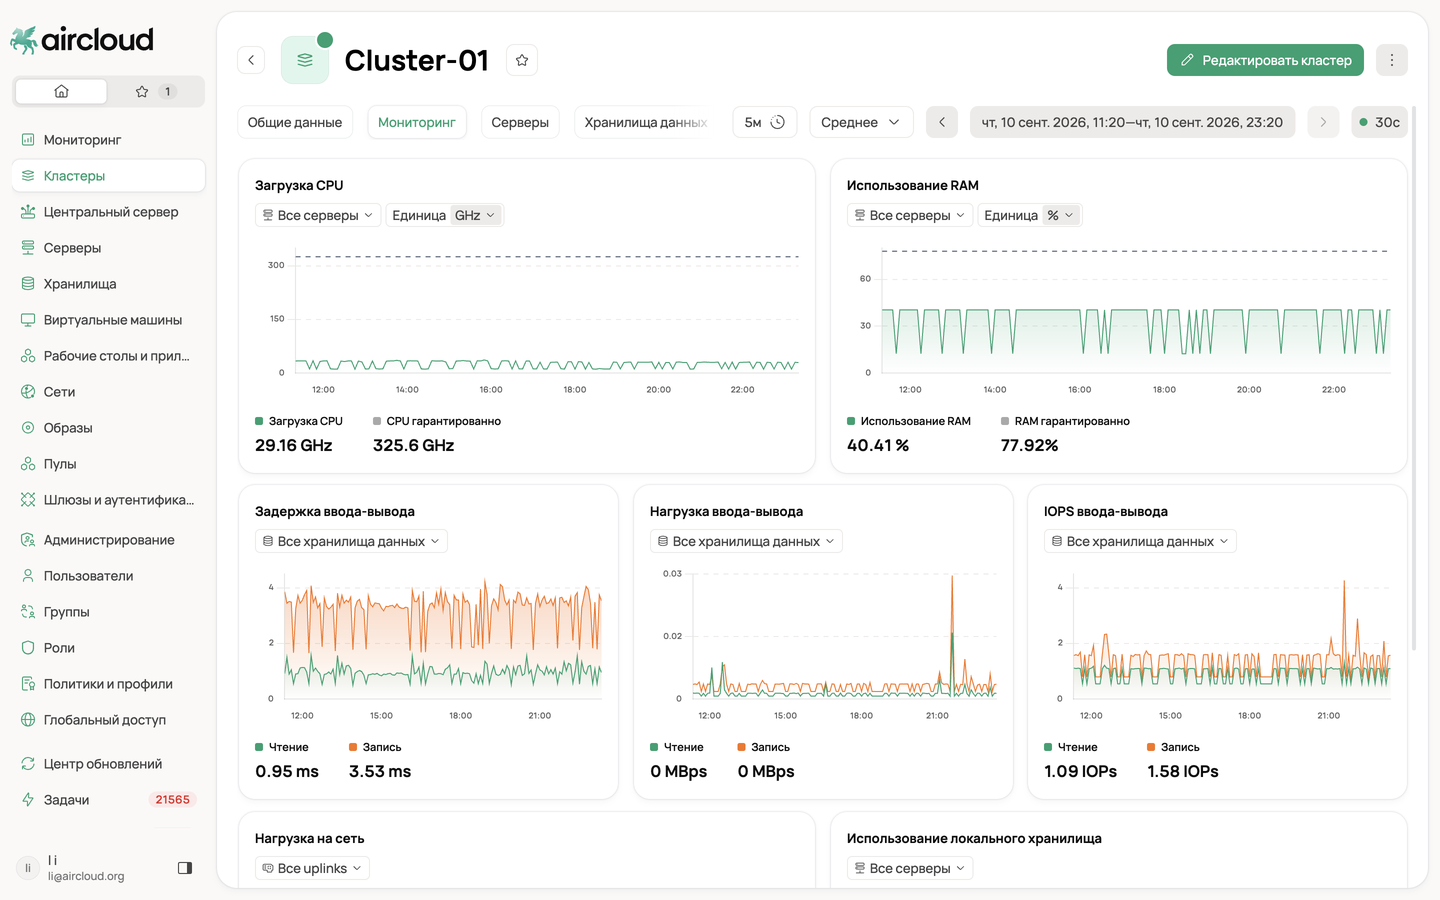Add Cluster-01 to favorites with star
This screenshot has height=900, width=1440.
(522, 60)
